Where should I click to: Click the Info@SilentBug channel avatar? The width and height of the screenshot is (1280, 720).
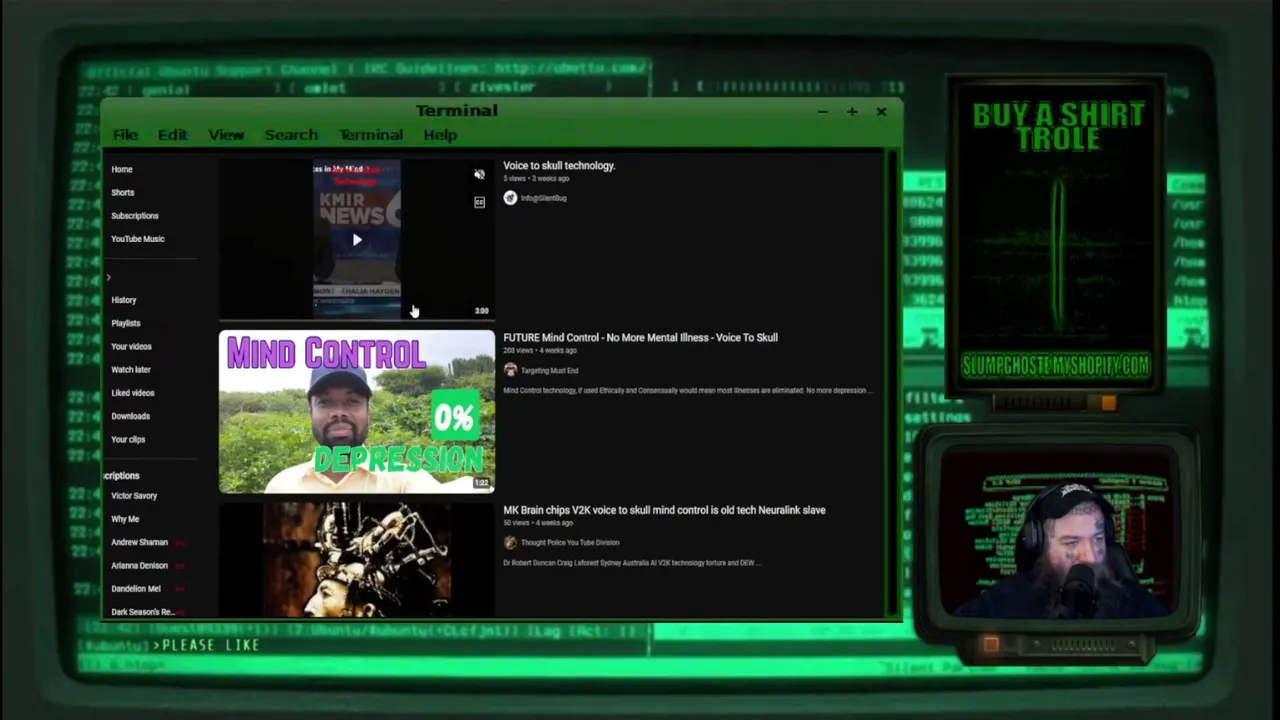510,198
